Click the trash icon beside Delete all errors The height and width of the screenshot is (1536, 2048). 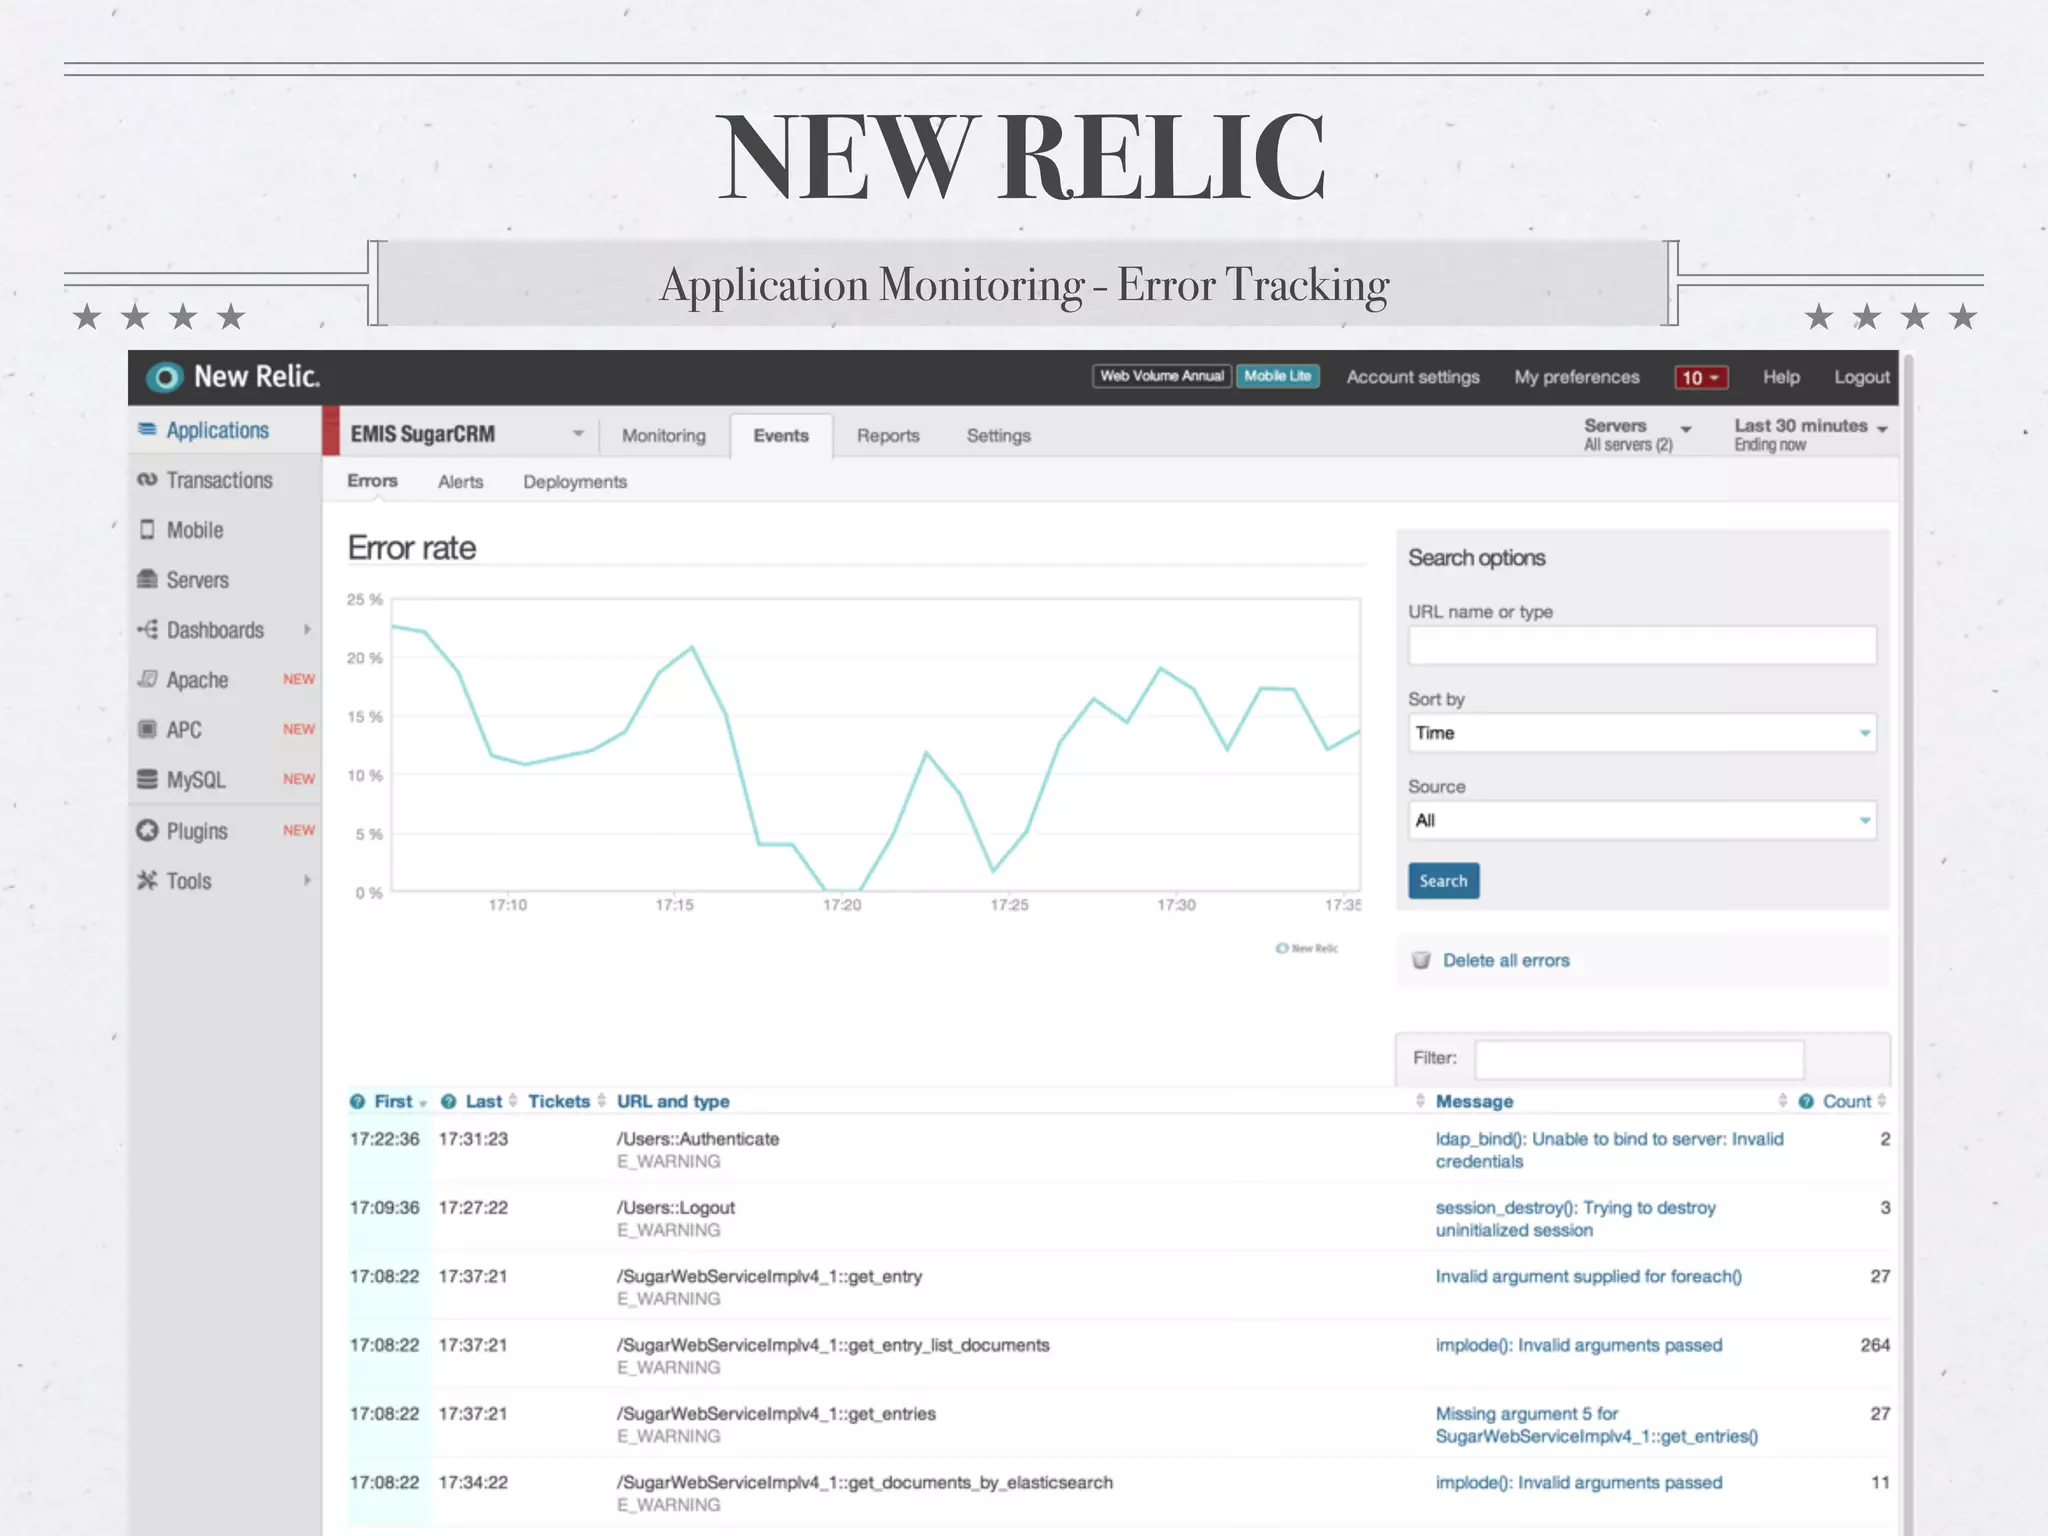tap(1421, 960)
